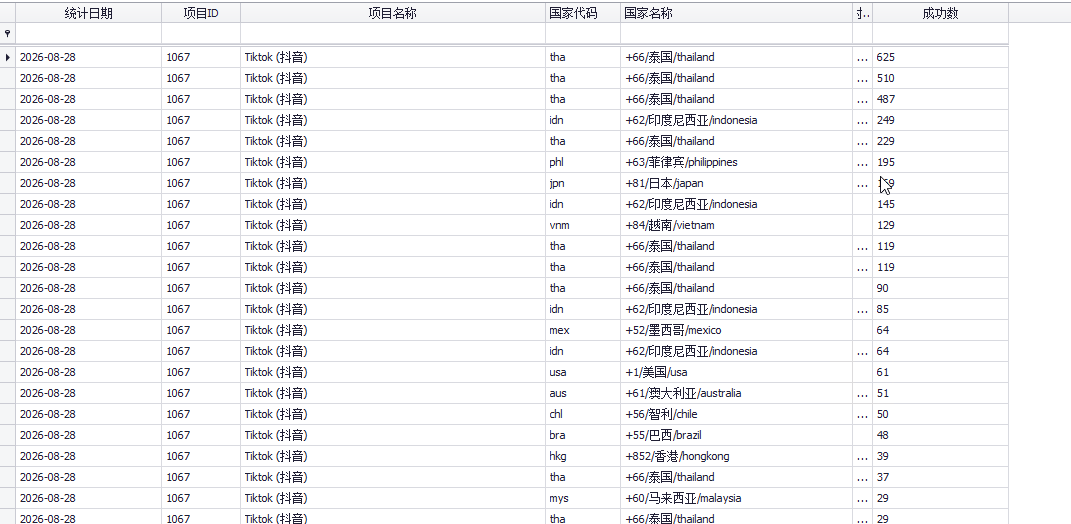Select the success count cell 85
The image size is (1071, 524).
tap(941, 309)
